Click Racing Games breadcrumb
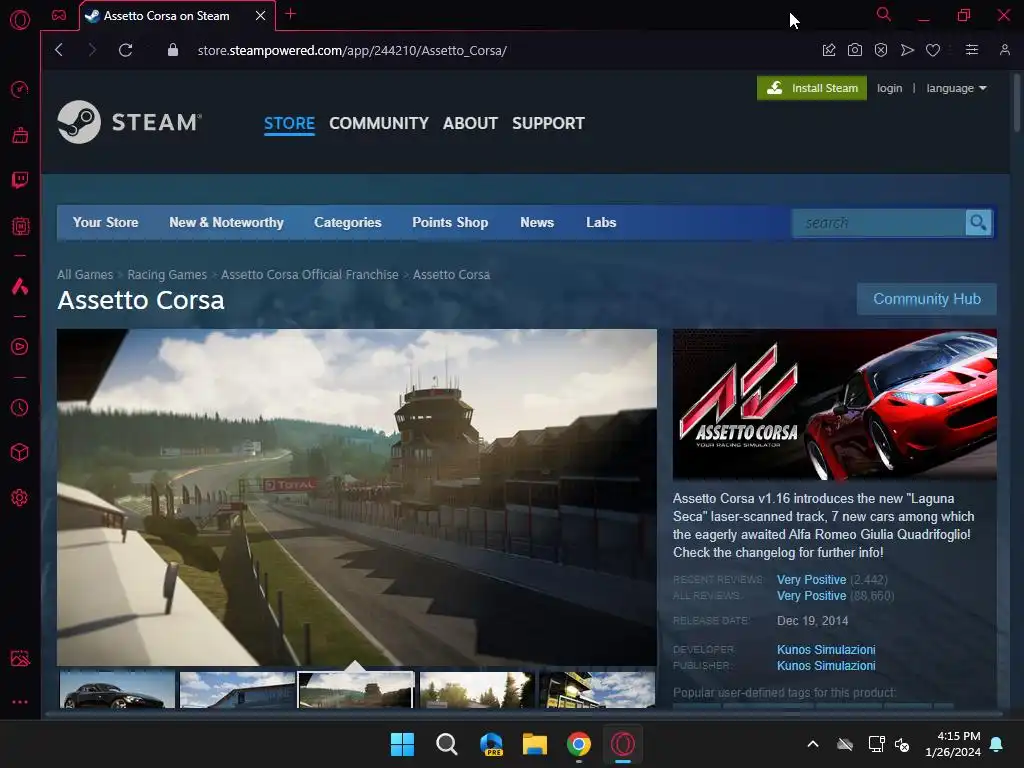Image resolution: width=1024 pixels, height=768 pixels. [x=167, y=275]
